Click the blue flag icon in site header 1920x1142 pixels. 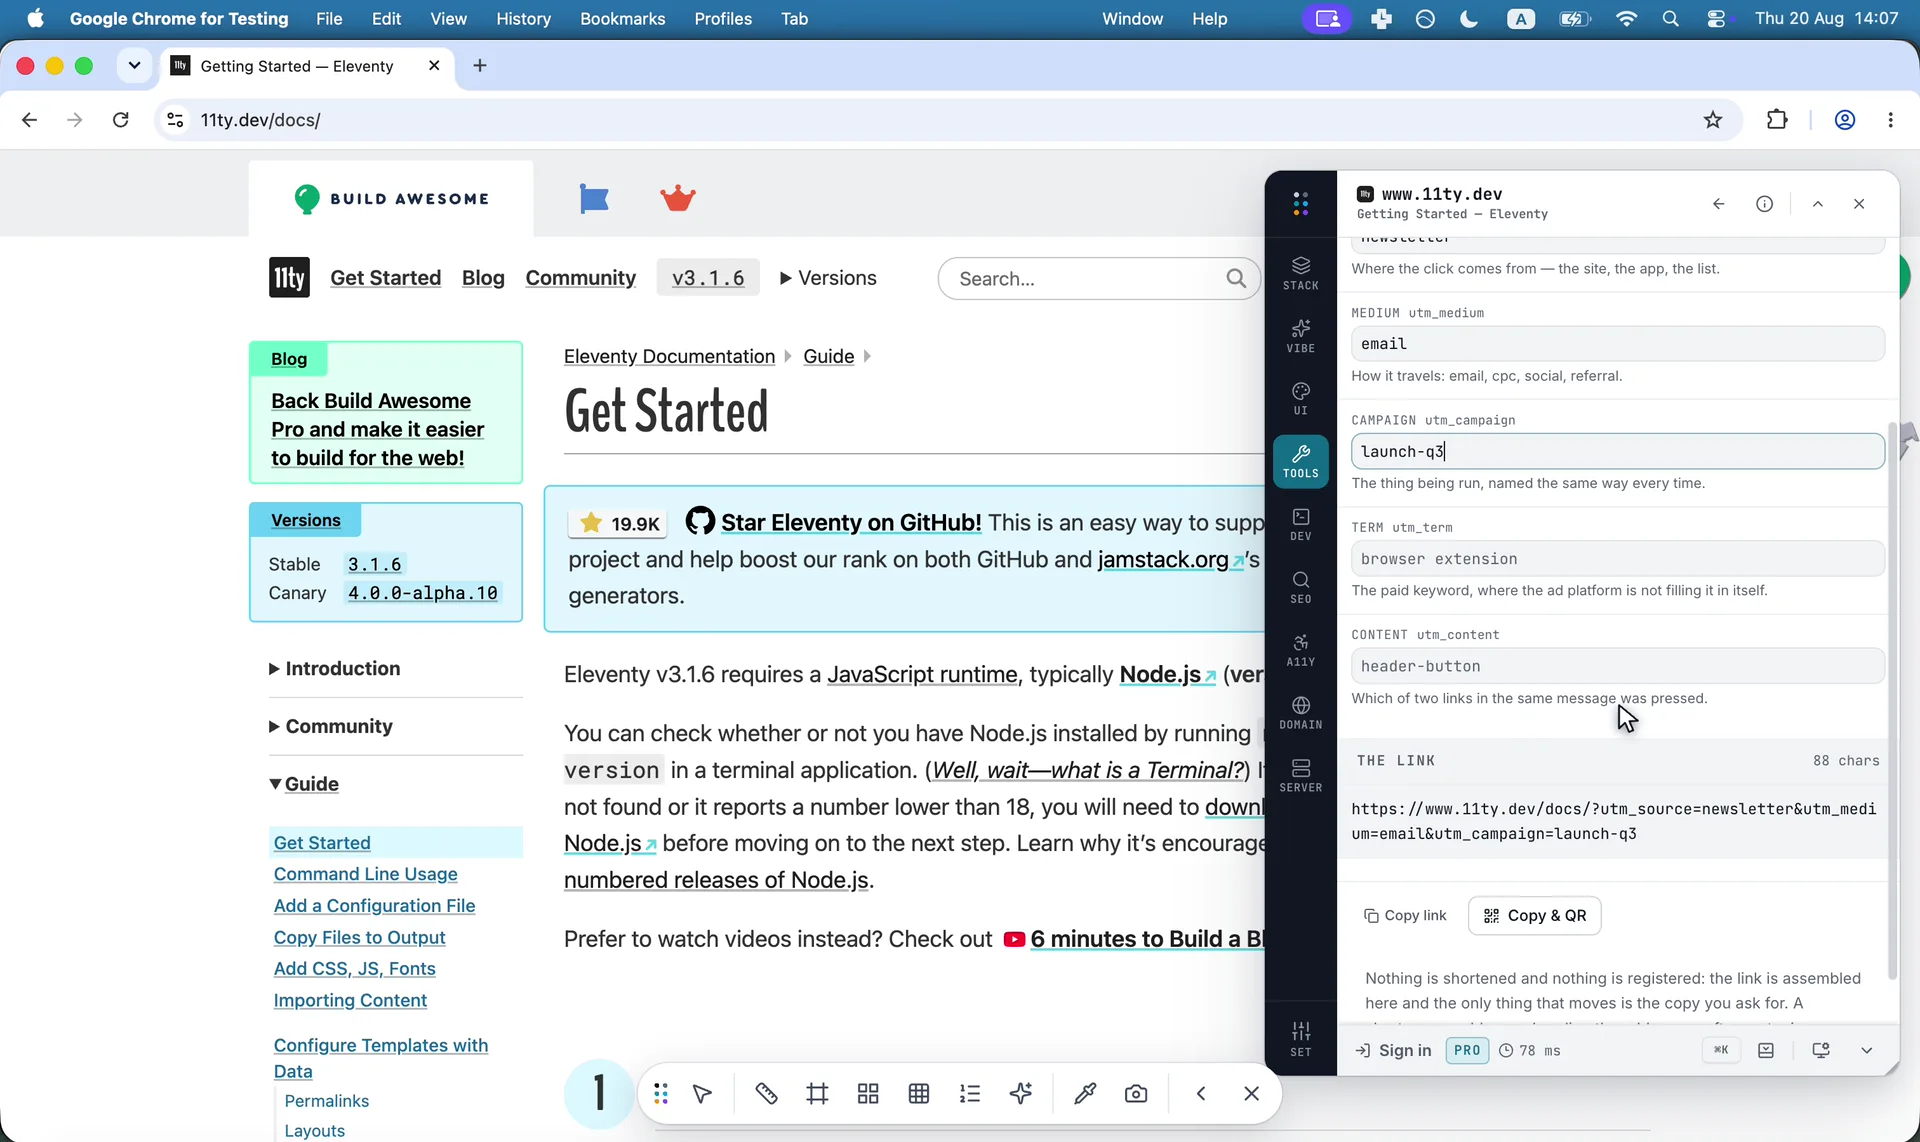click(x=594, y=199)
